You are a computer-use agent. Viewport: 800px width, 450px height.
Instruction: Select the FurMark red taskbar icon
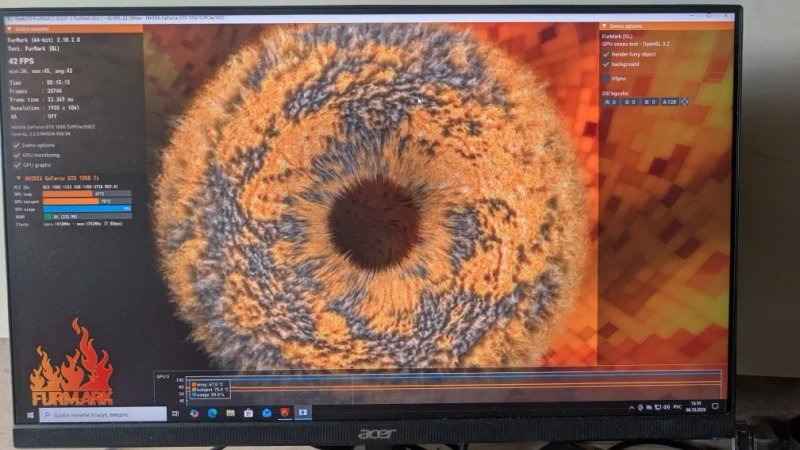click(285, 412)
